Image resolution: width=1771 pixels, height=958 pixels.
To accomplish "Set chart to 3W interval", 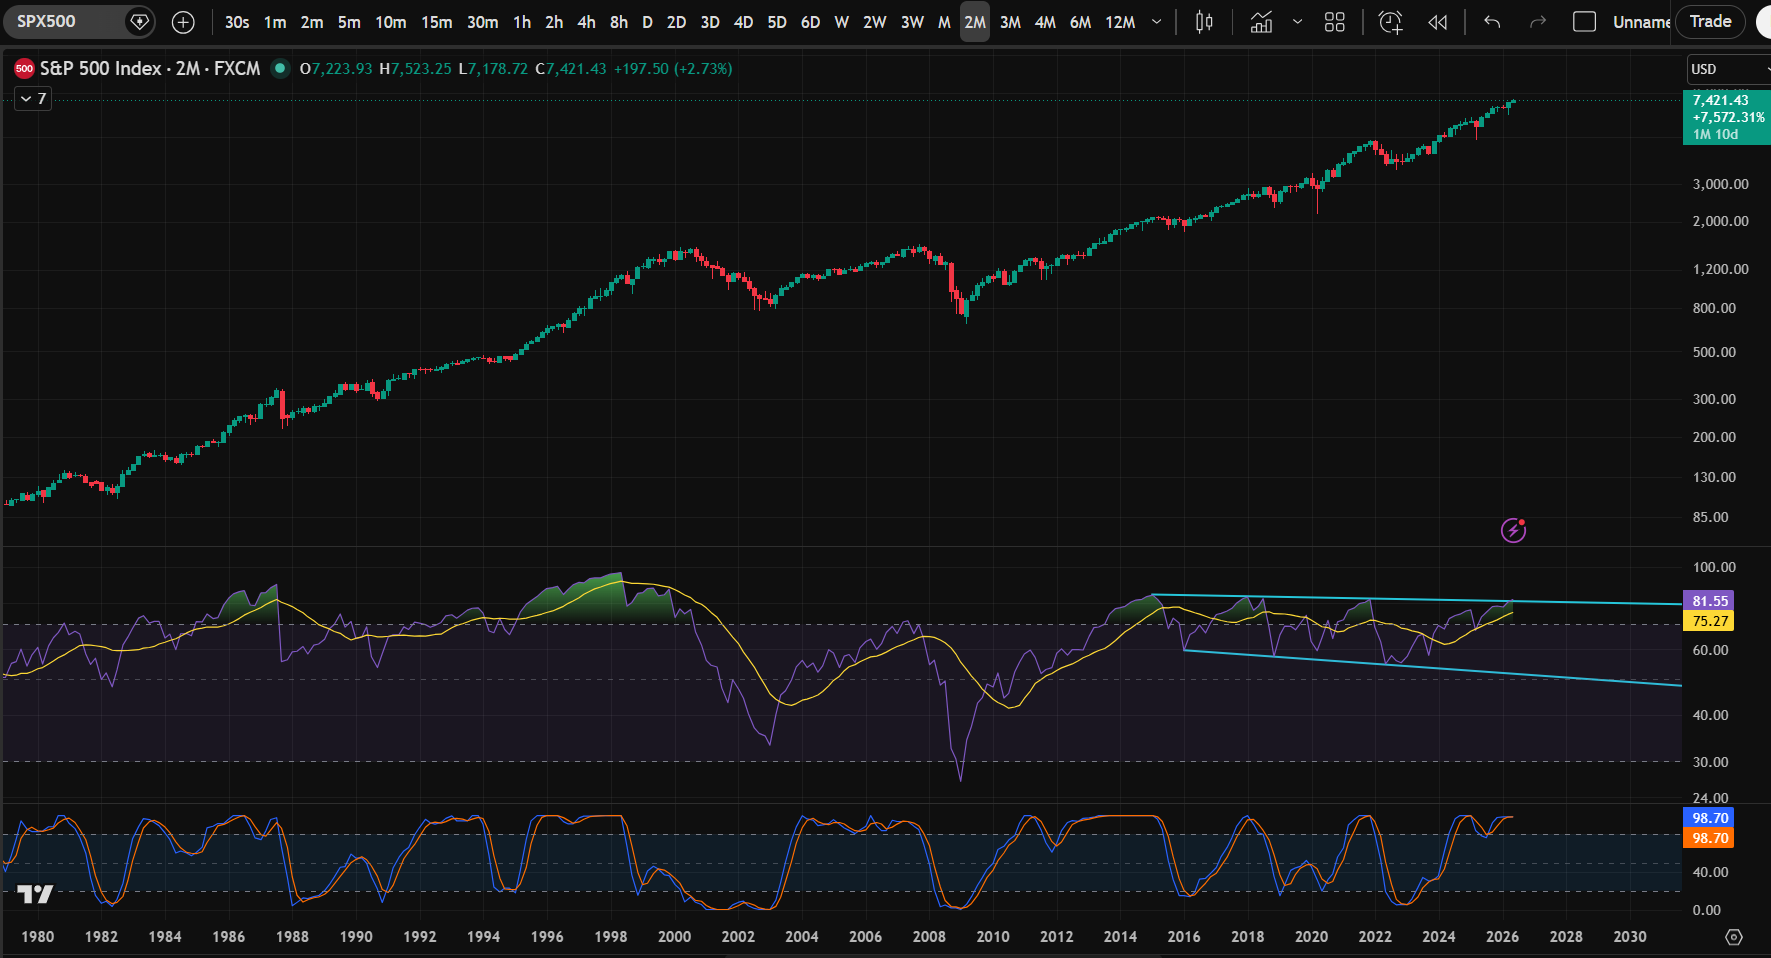I will tap(912, 22).
